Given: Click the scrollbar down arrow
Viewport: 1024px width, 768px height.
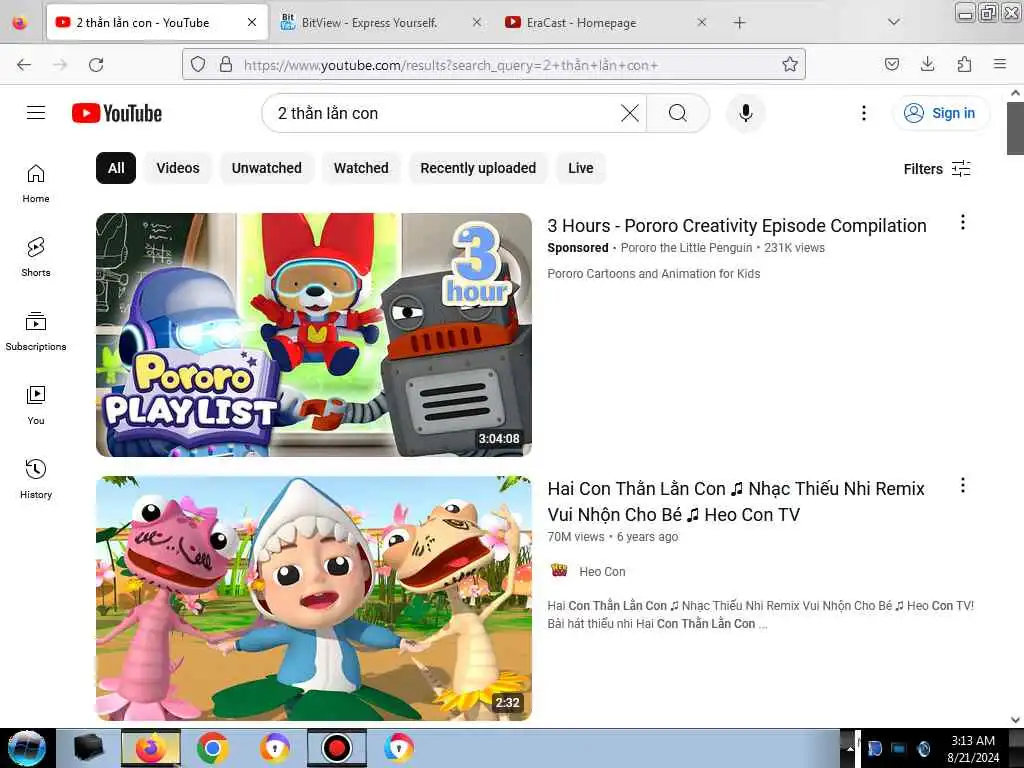Looking at the screenshot, I should click(1015, 720).
